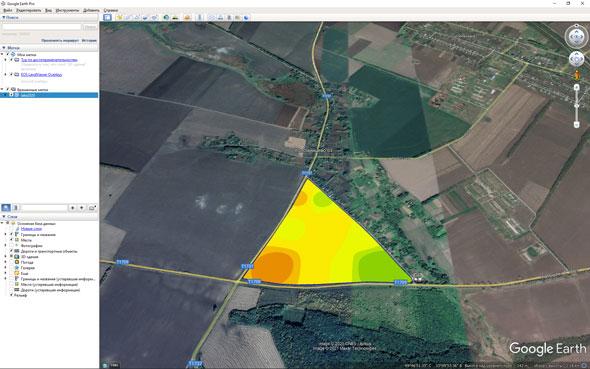The image size is (590, 369).
Task: Select the Ruler measuring tool
Action: (x=200, y=17)
